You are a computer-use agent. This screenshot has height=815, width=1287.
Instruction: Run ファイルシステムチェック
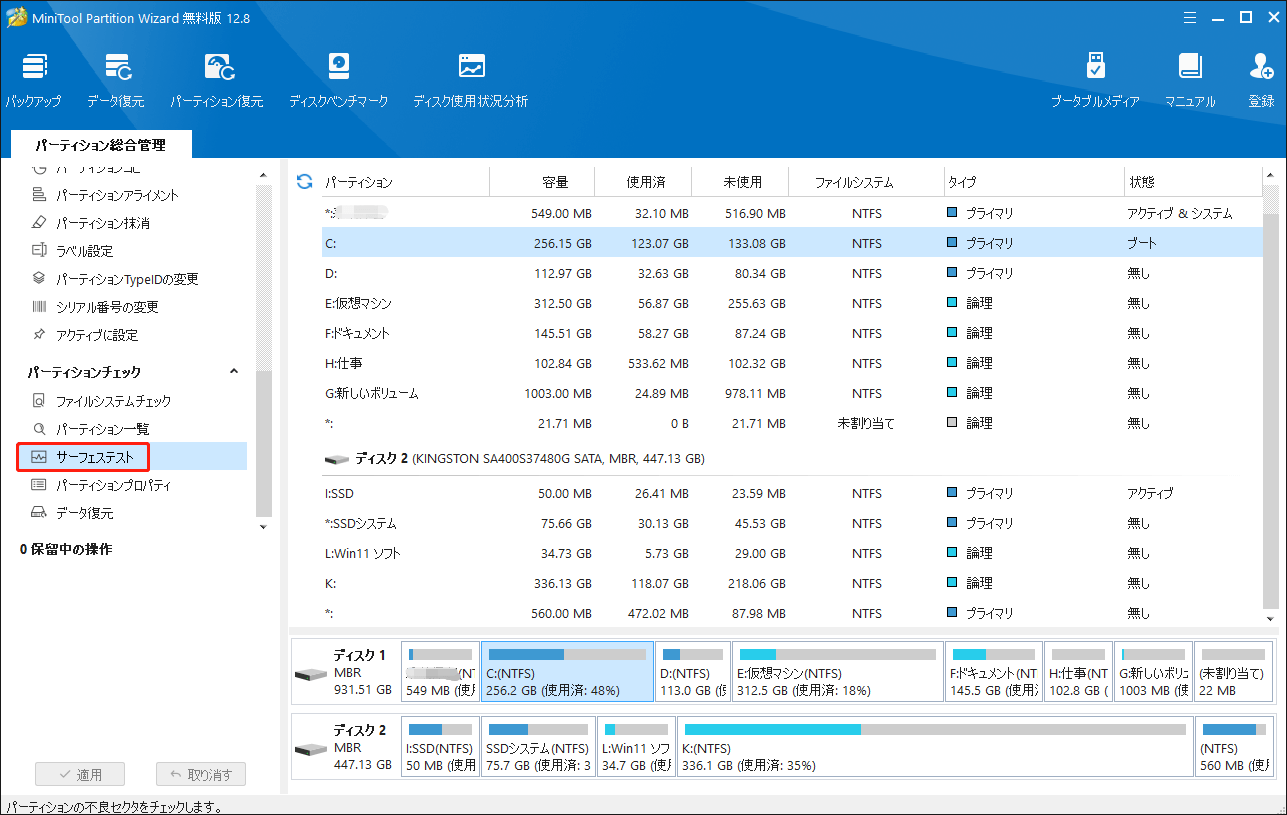point(101,401)
